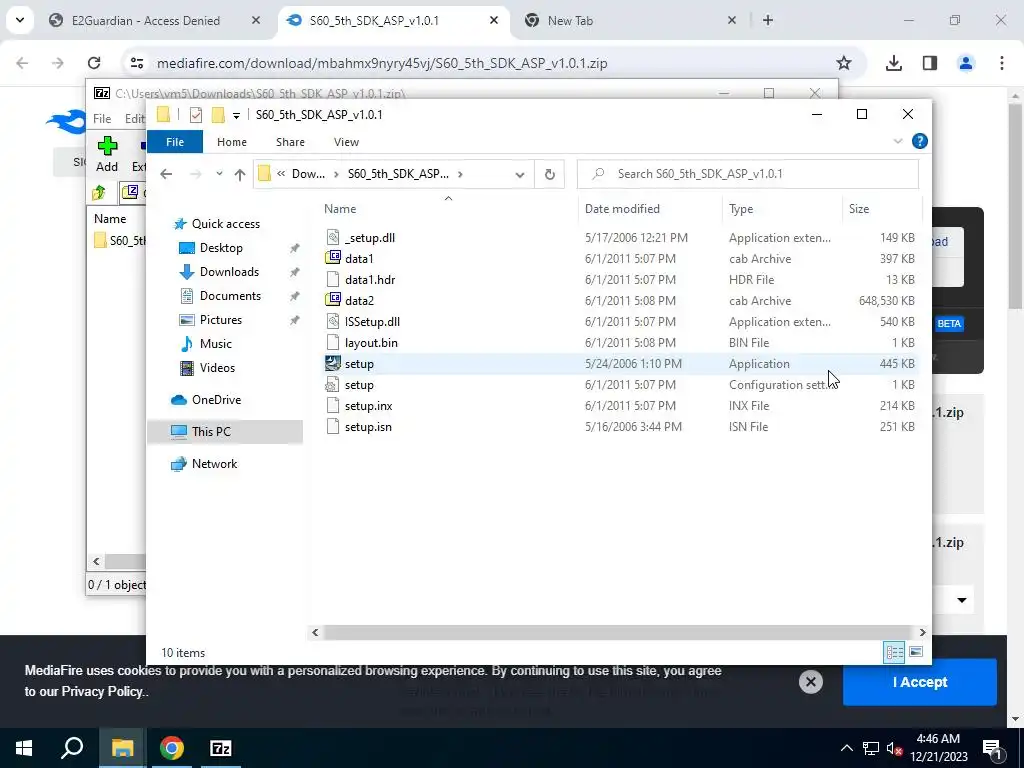Open Desktop in the navigation pane
This screenshot has width=1024, height=768.
[x=221, y=248]
